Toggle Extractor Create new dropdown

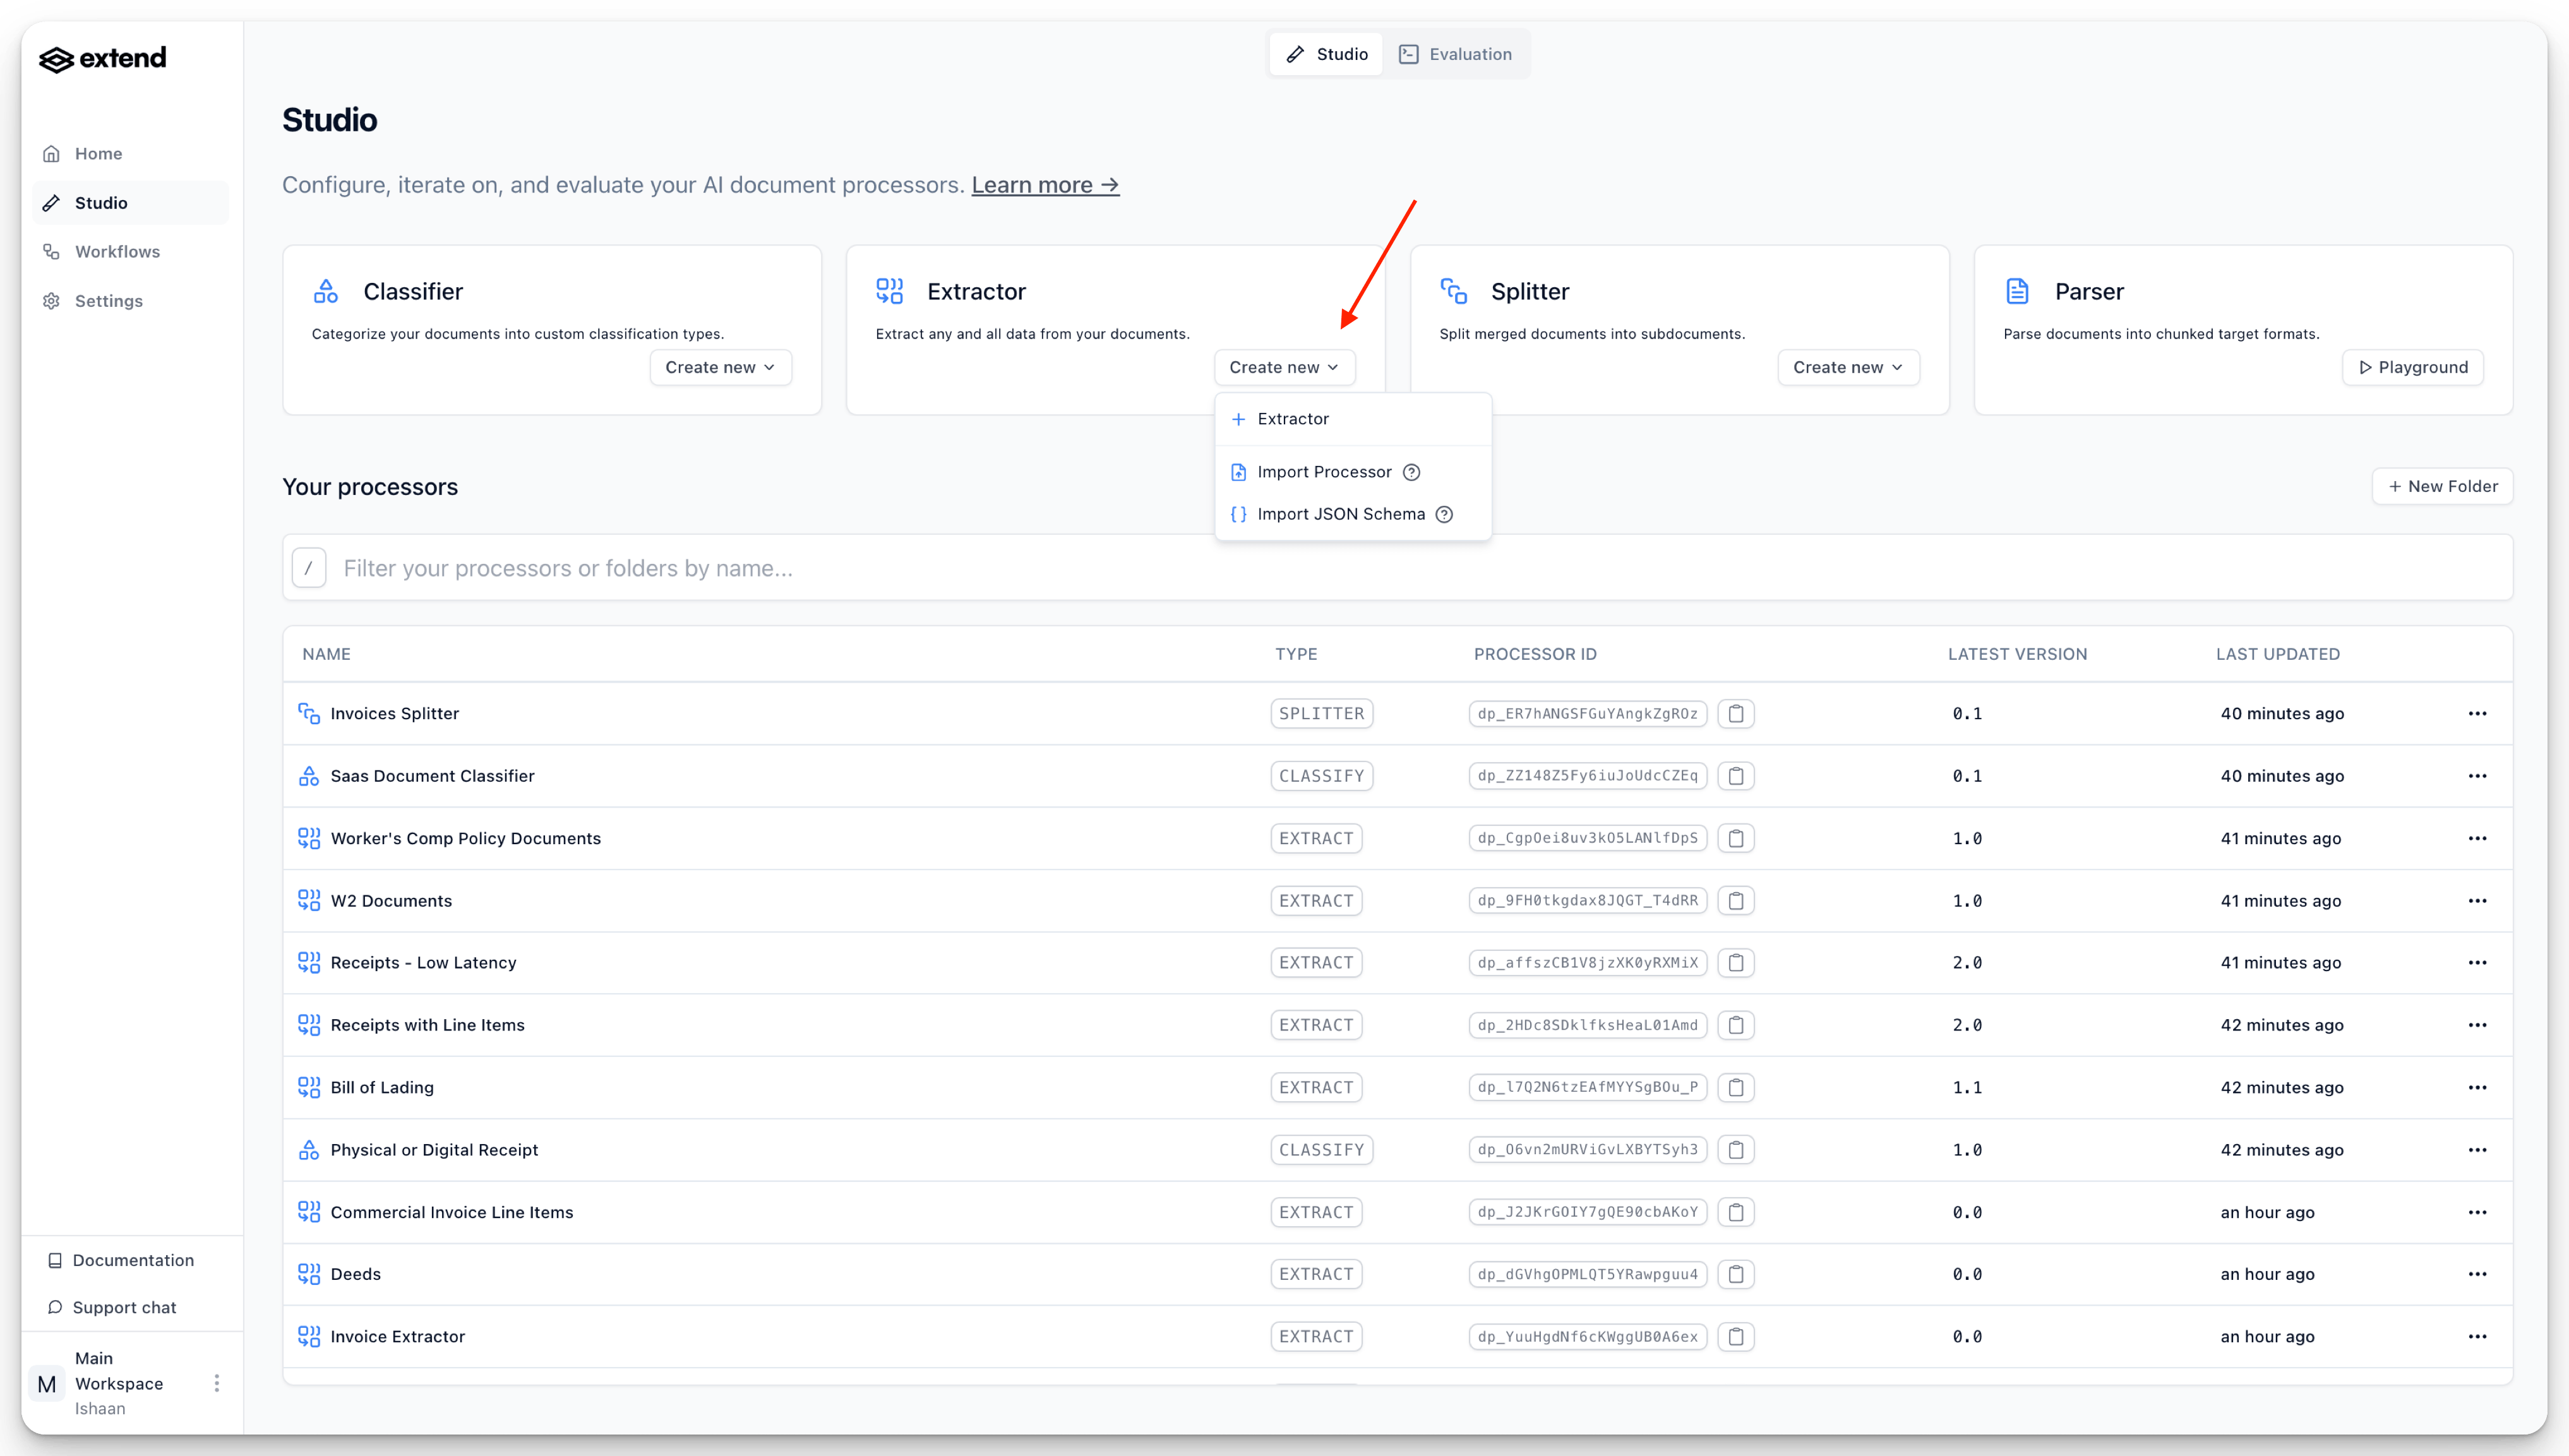coord(1284,367)
